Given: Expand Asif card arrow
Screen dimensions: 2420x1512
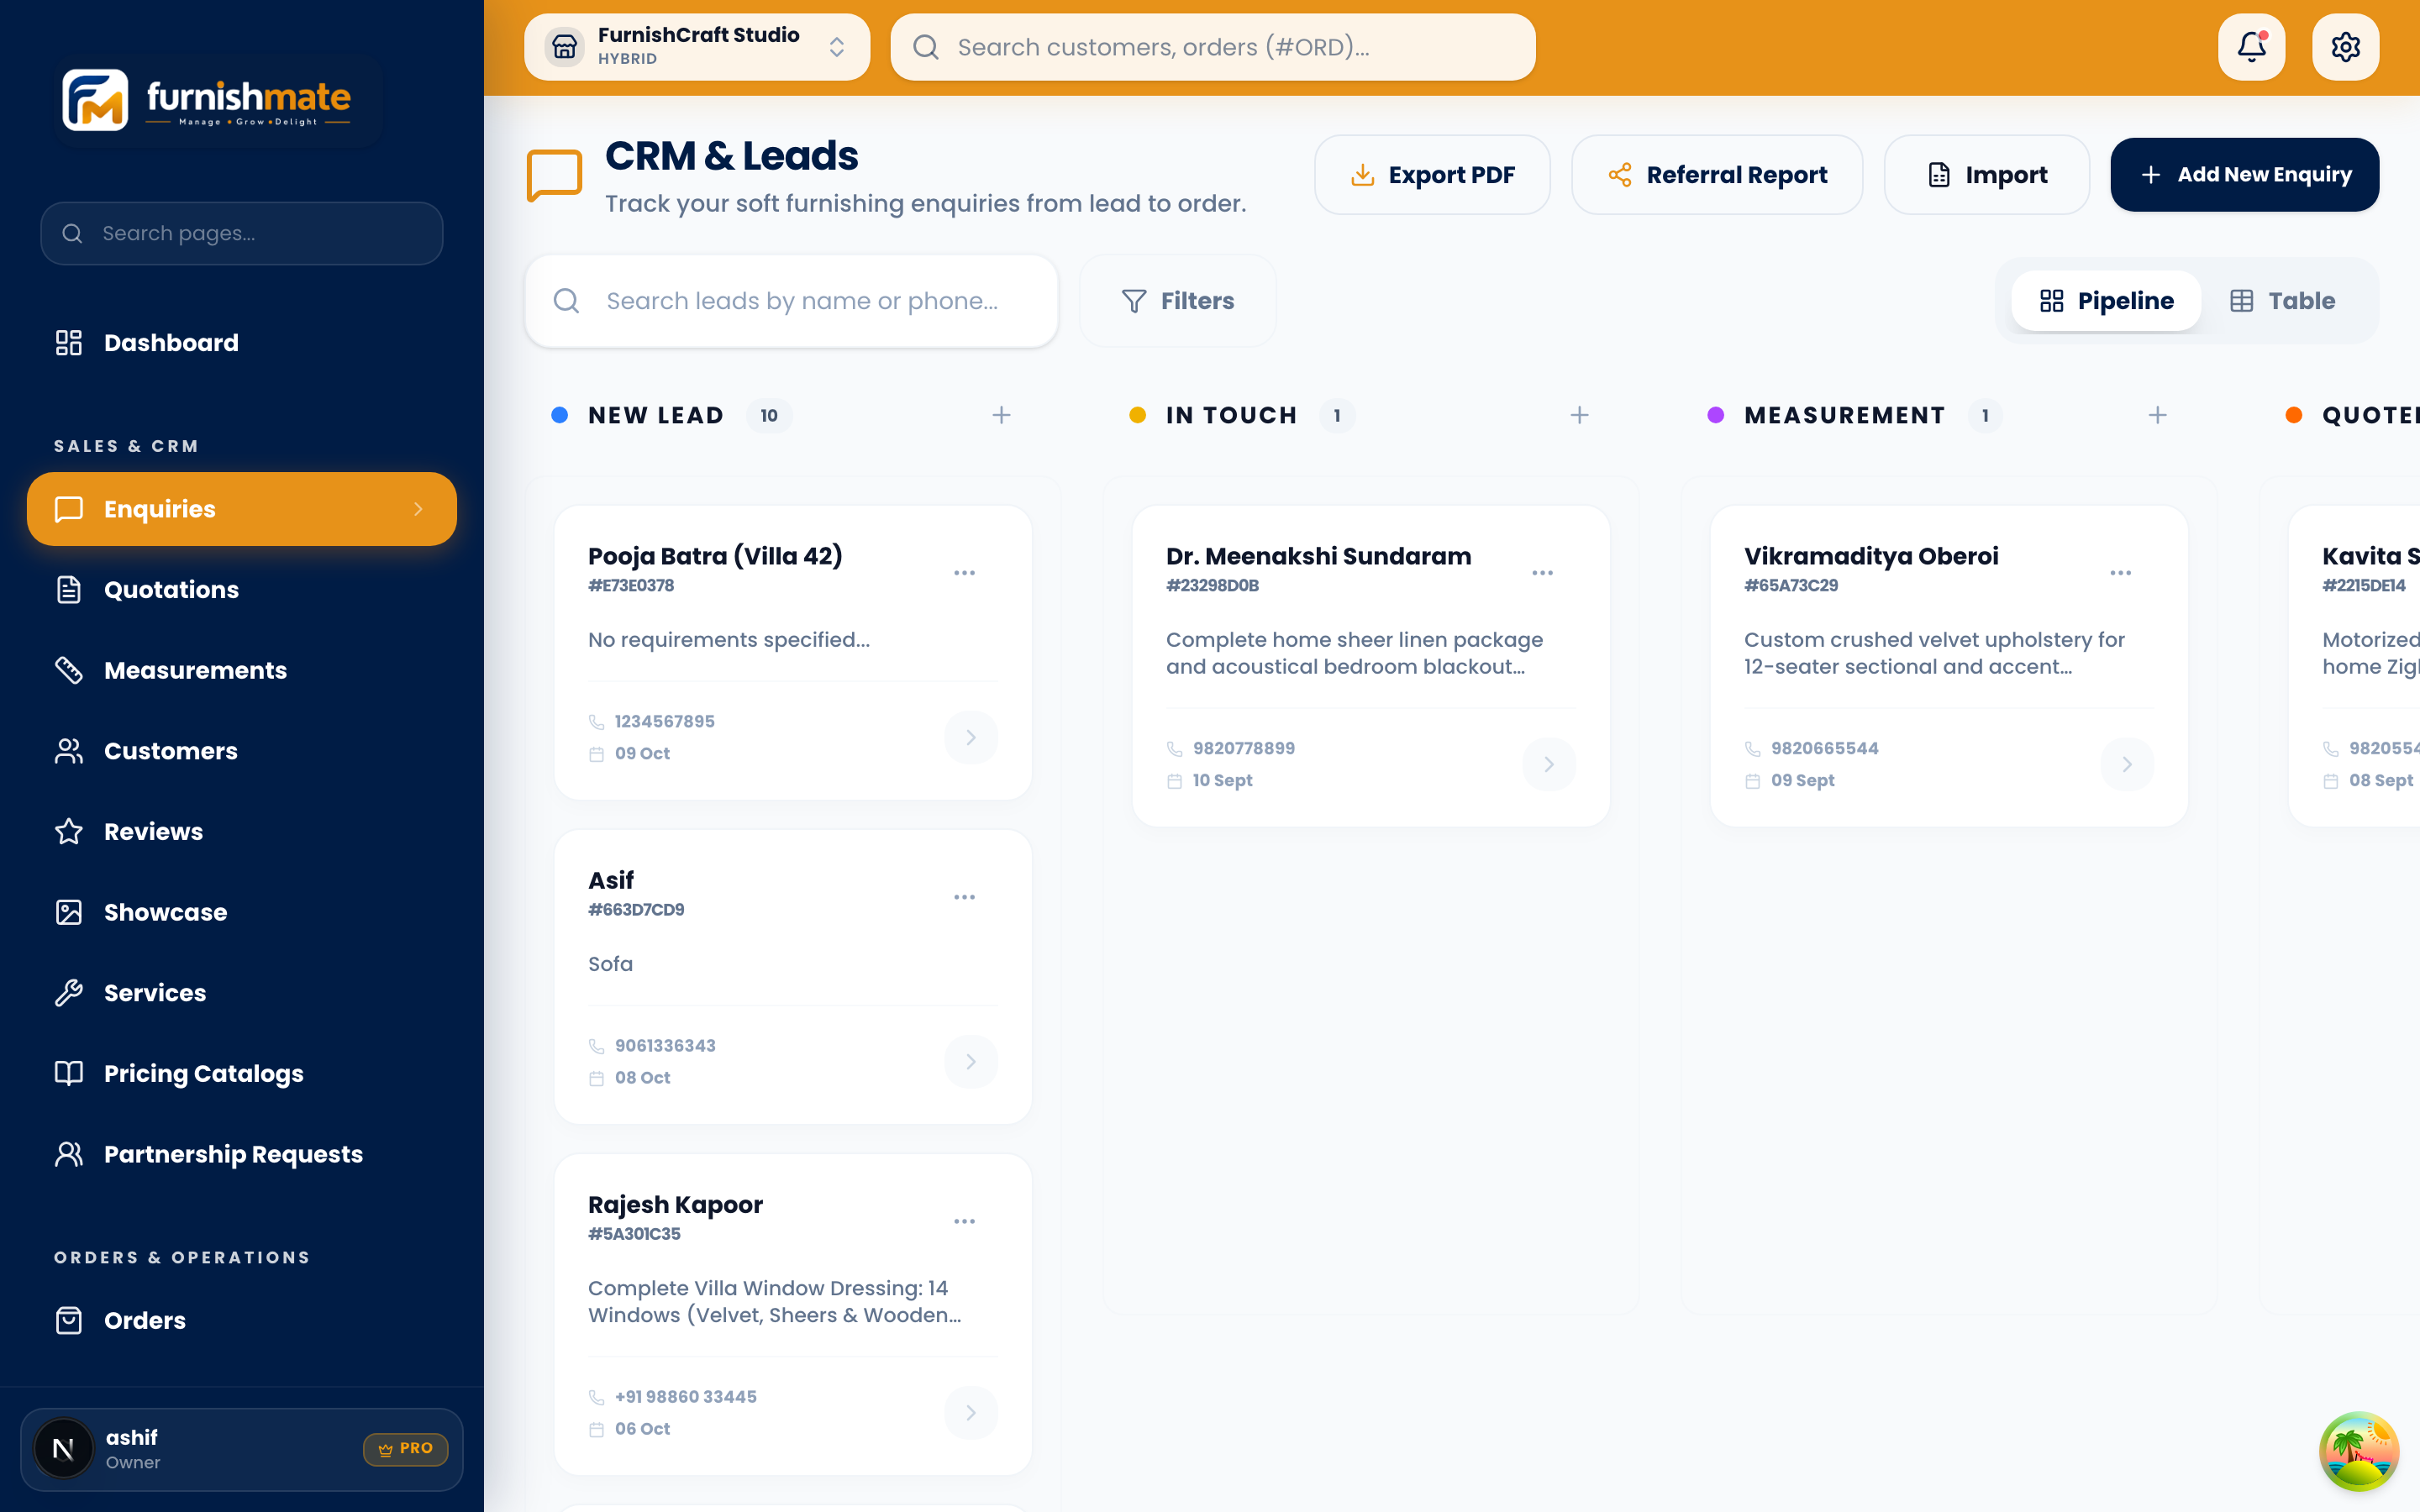Looking at the screenshot, I should pyautogui.click(x=970, y=1061).
